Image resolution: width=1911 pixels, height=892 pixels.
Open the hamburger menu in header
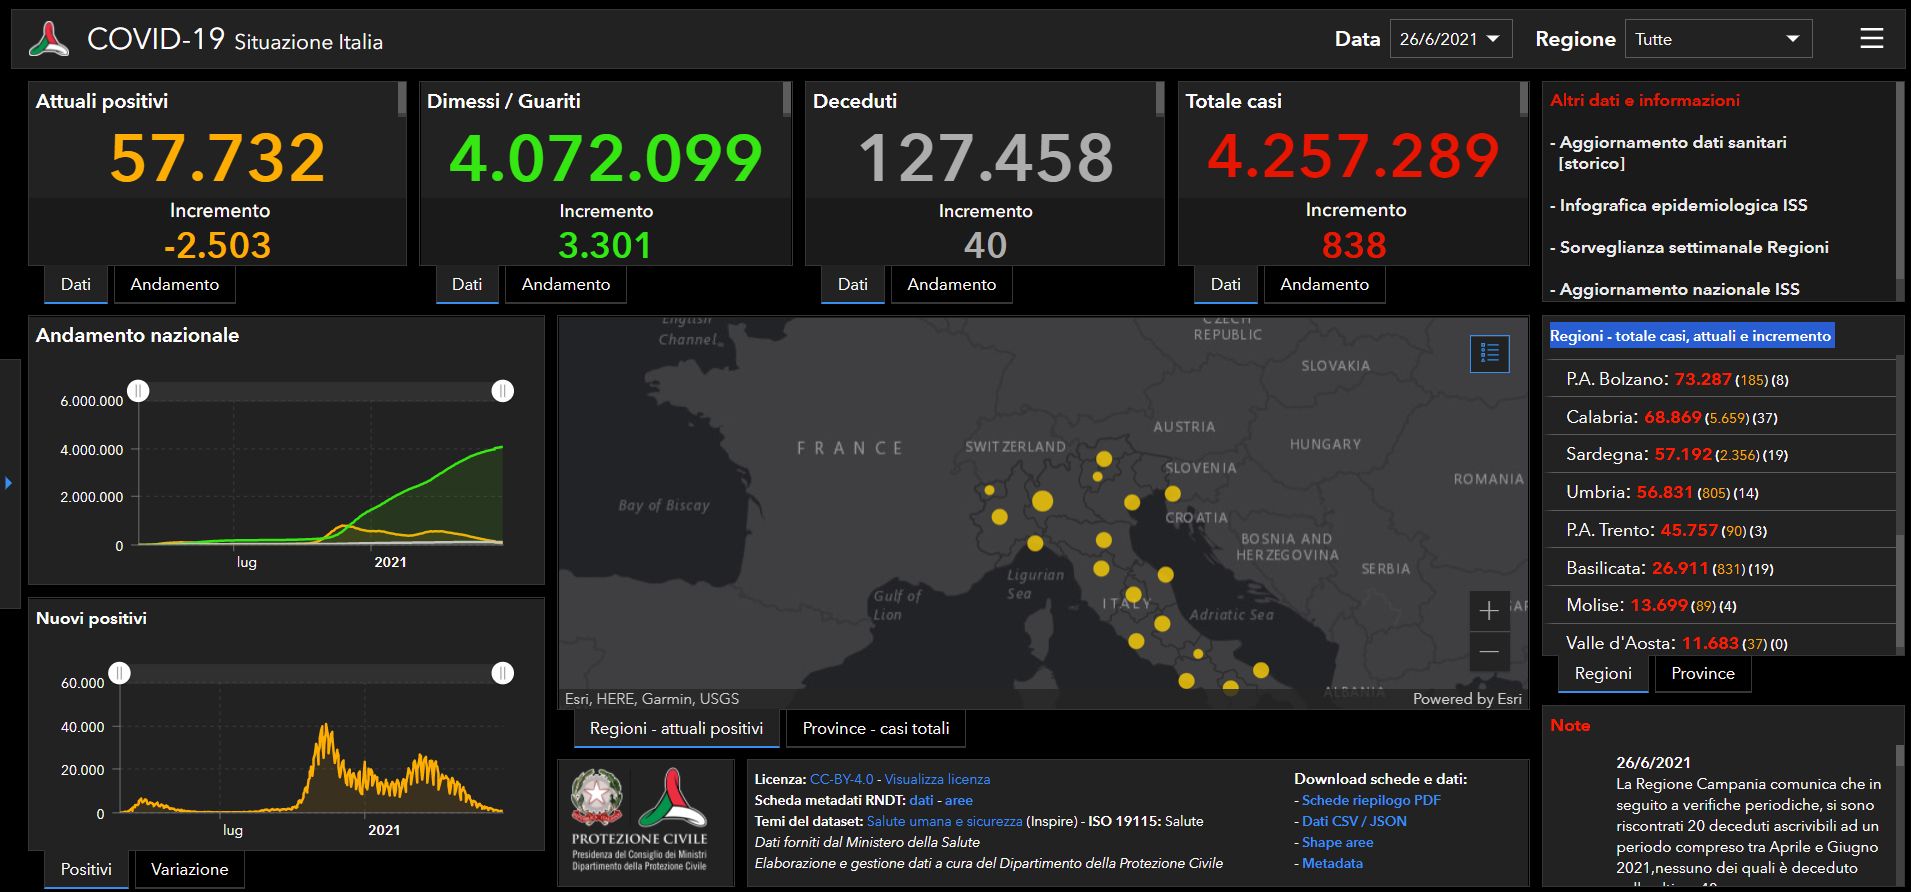coord(1871,39)
